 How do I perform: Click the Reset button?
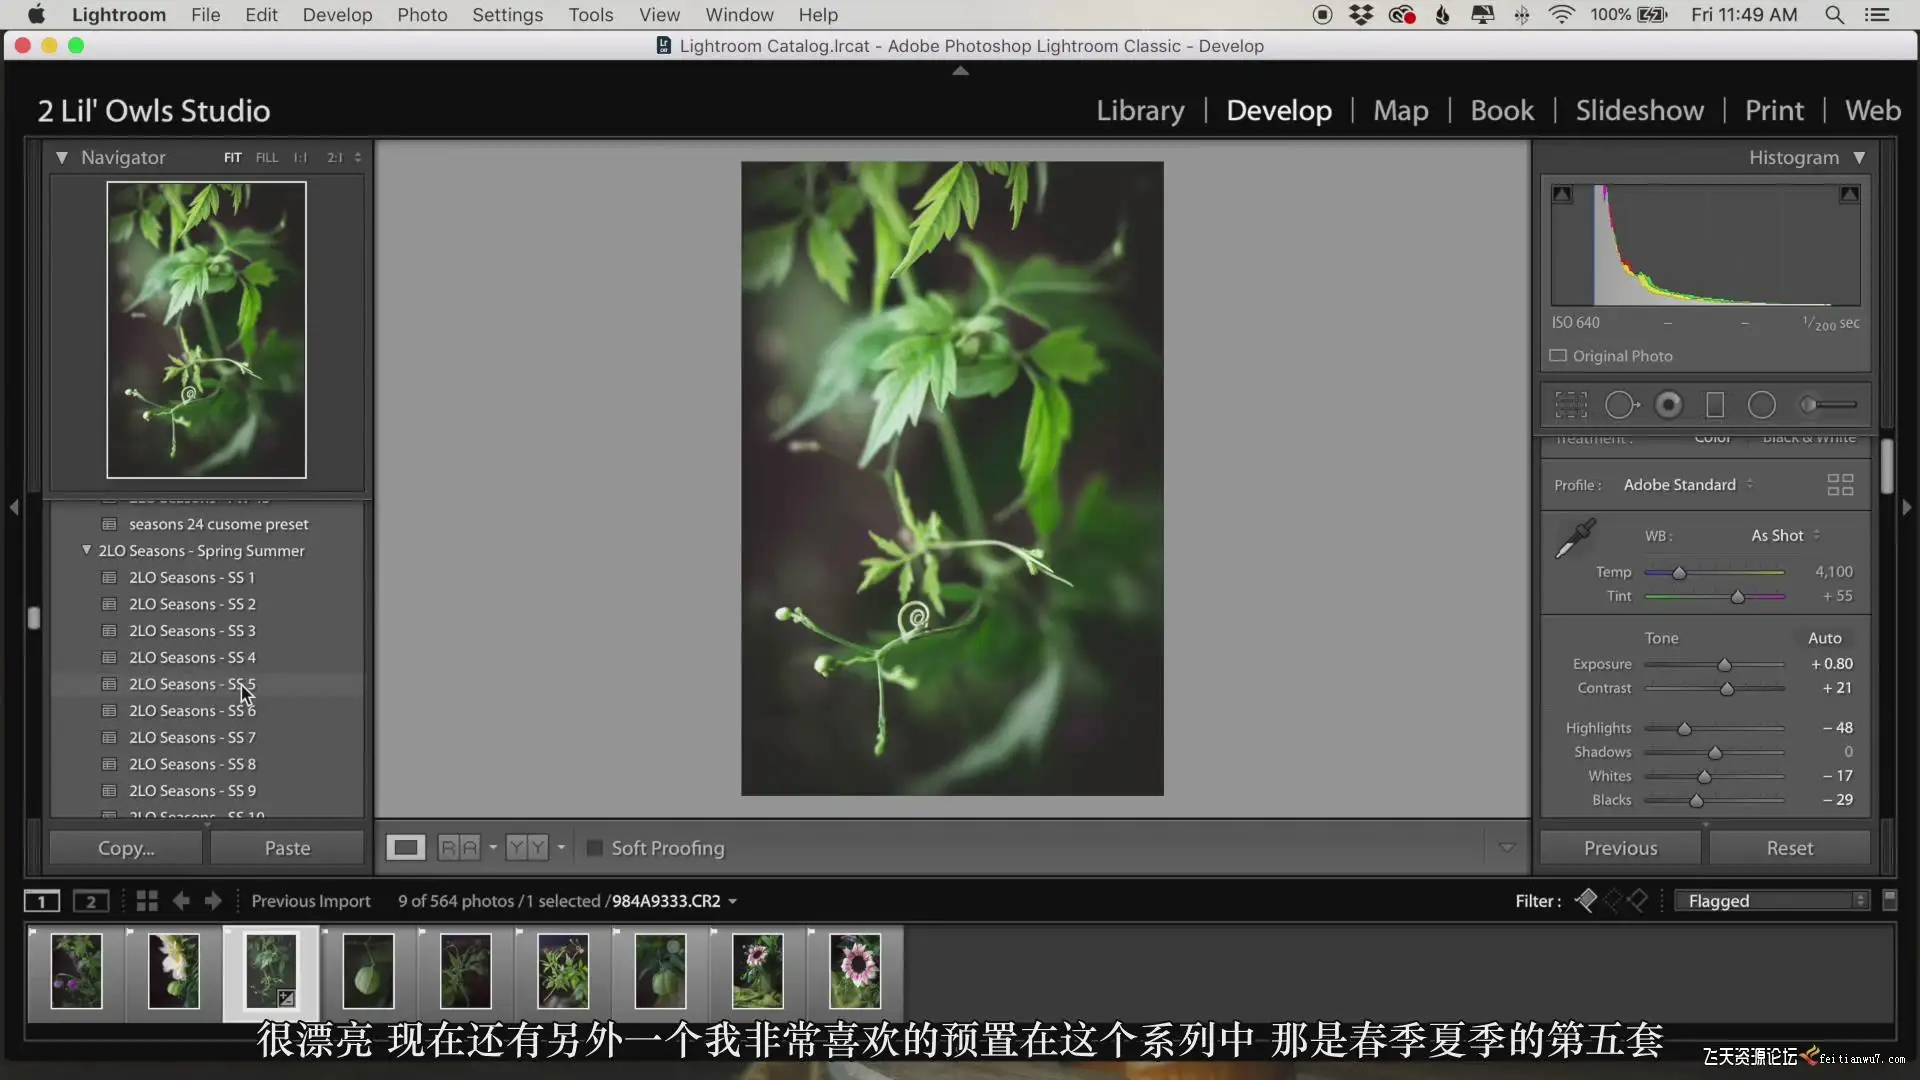(x=1789, y=848)
